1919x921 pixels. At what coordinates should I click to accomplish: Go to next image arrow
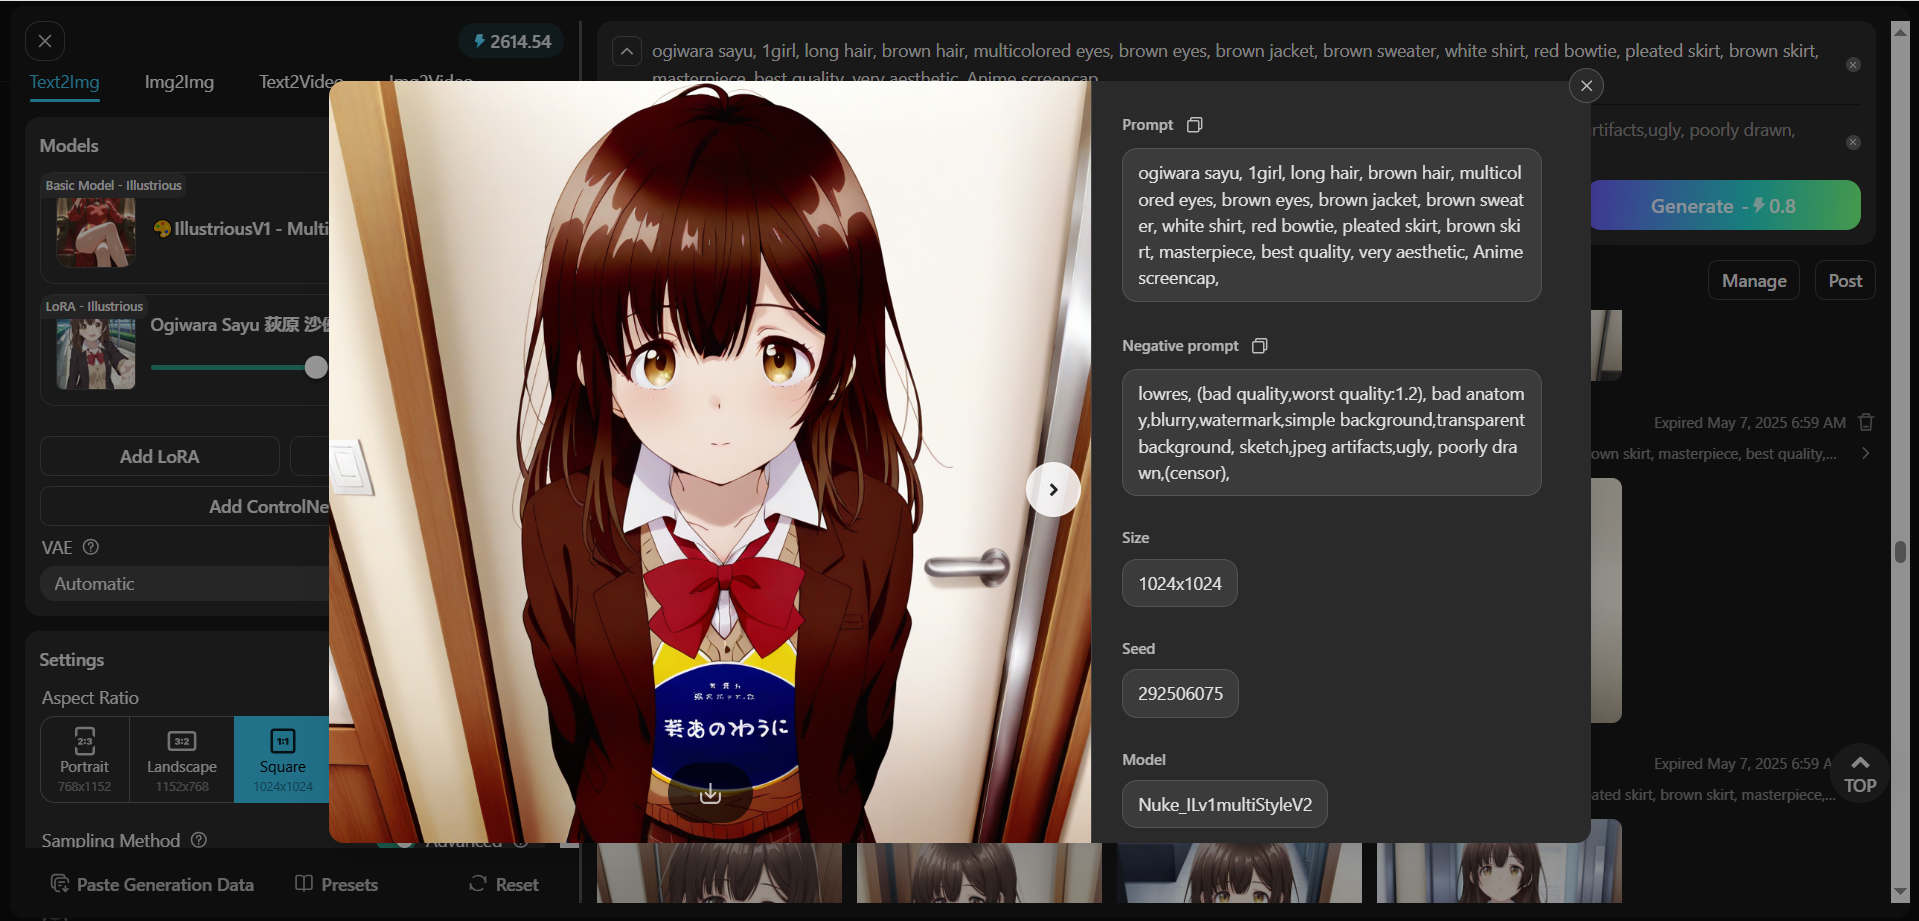pos(1053,489)
